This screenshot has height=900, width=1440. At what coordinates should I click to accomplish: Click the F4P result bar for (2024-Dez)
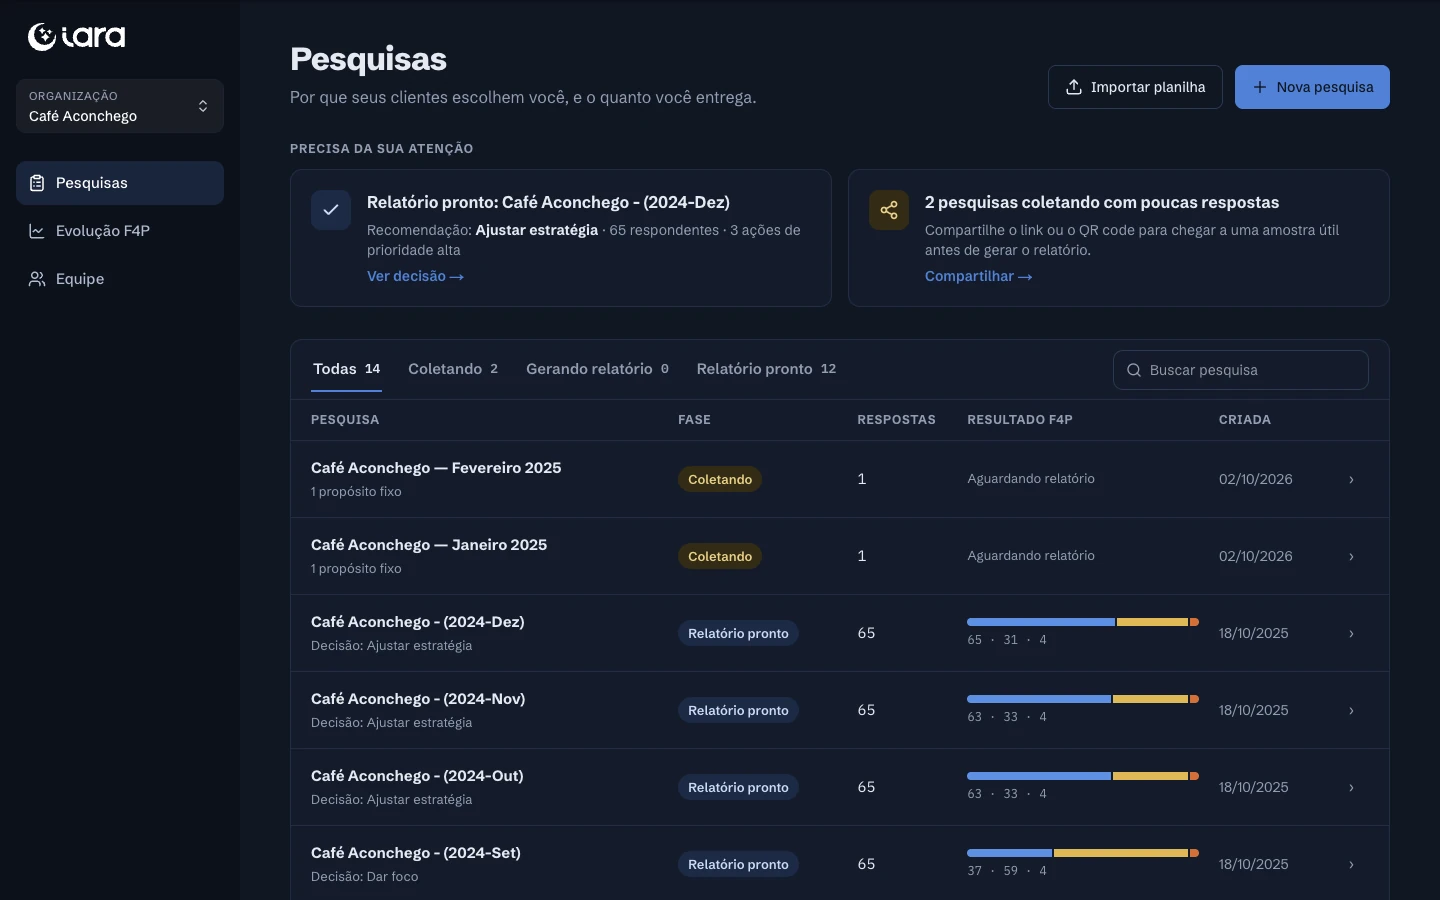[x=1083, y=622]
